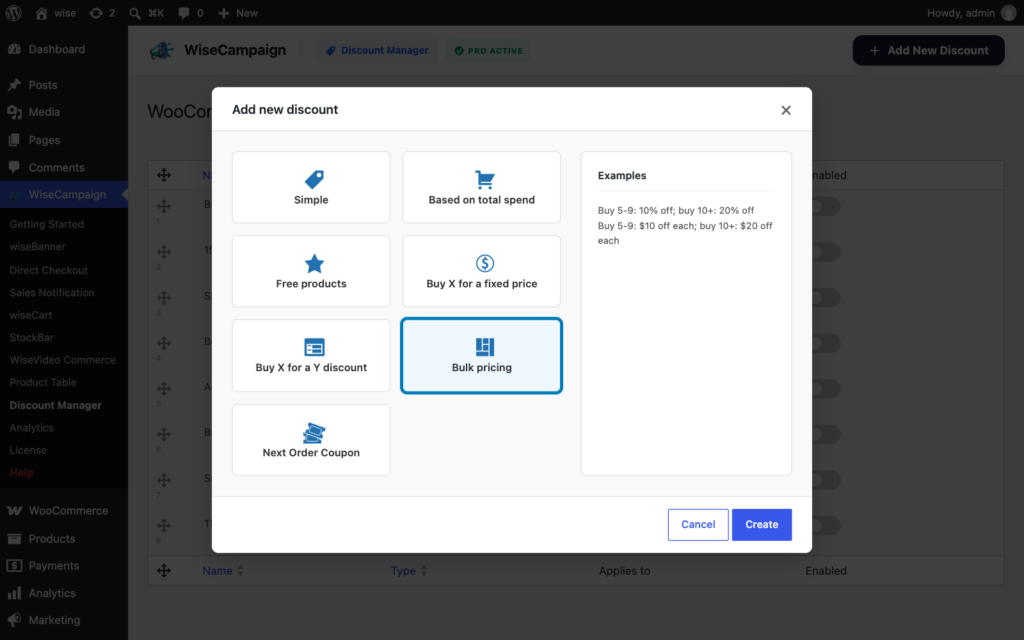This screenshot has height=640, width=1024.
Task: Select the Simple discount type card
Action: [x=311, y=187]
